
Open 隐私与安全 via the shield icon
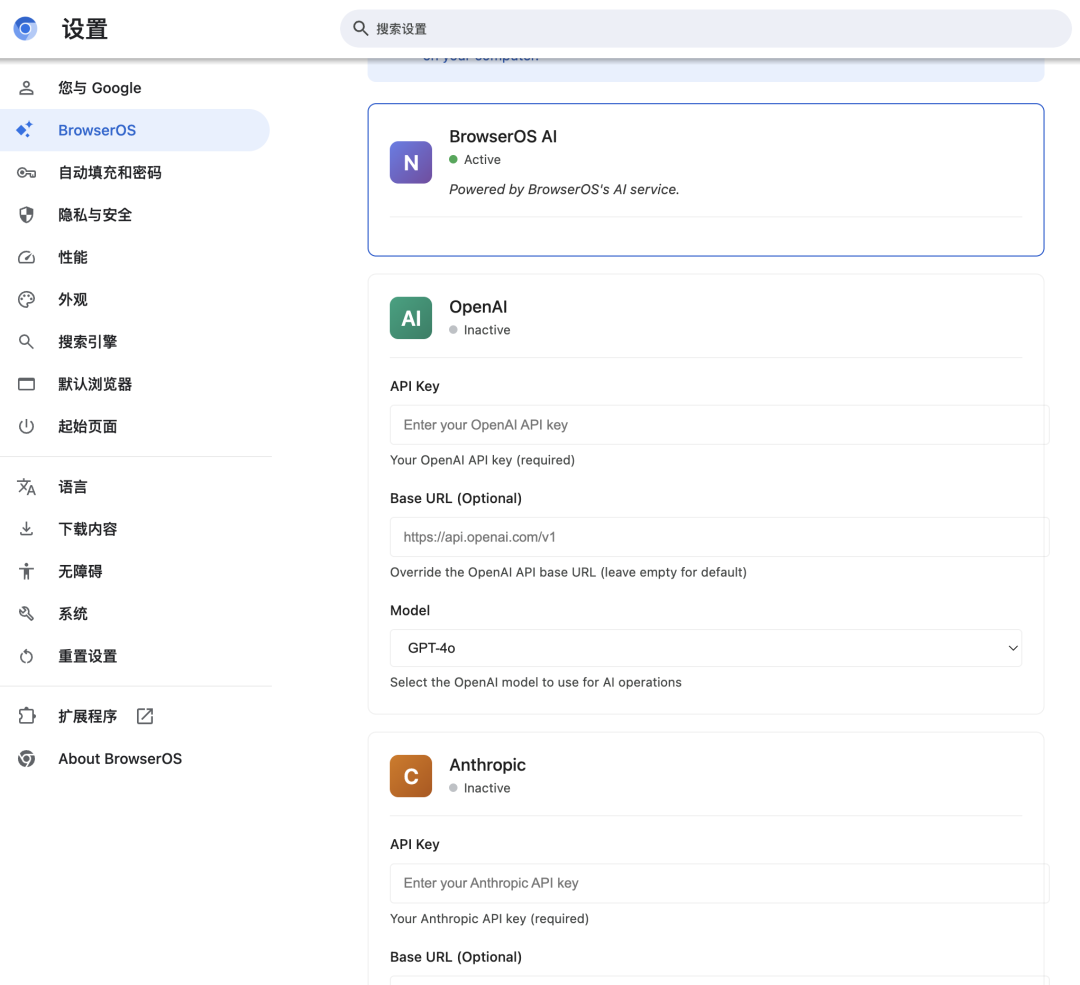26,214
